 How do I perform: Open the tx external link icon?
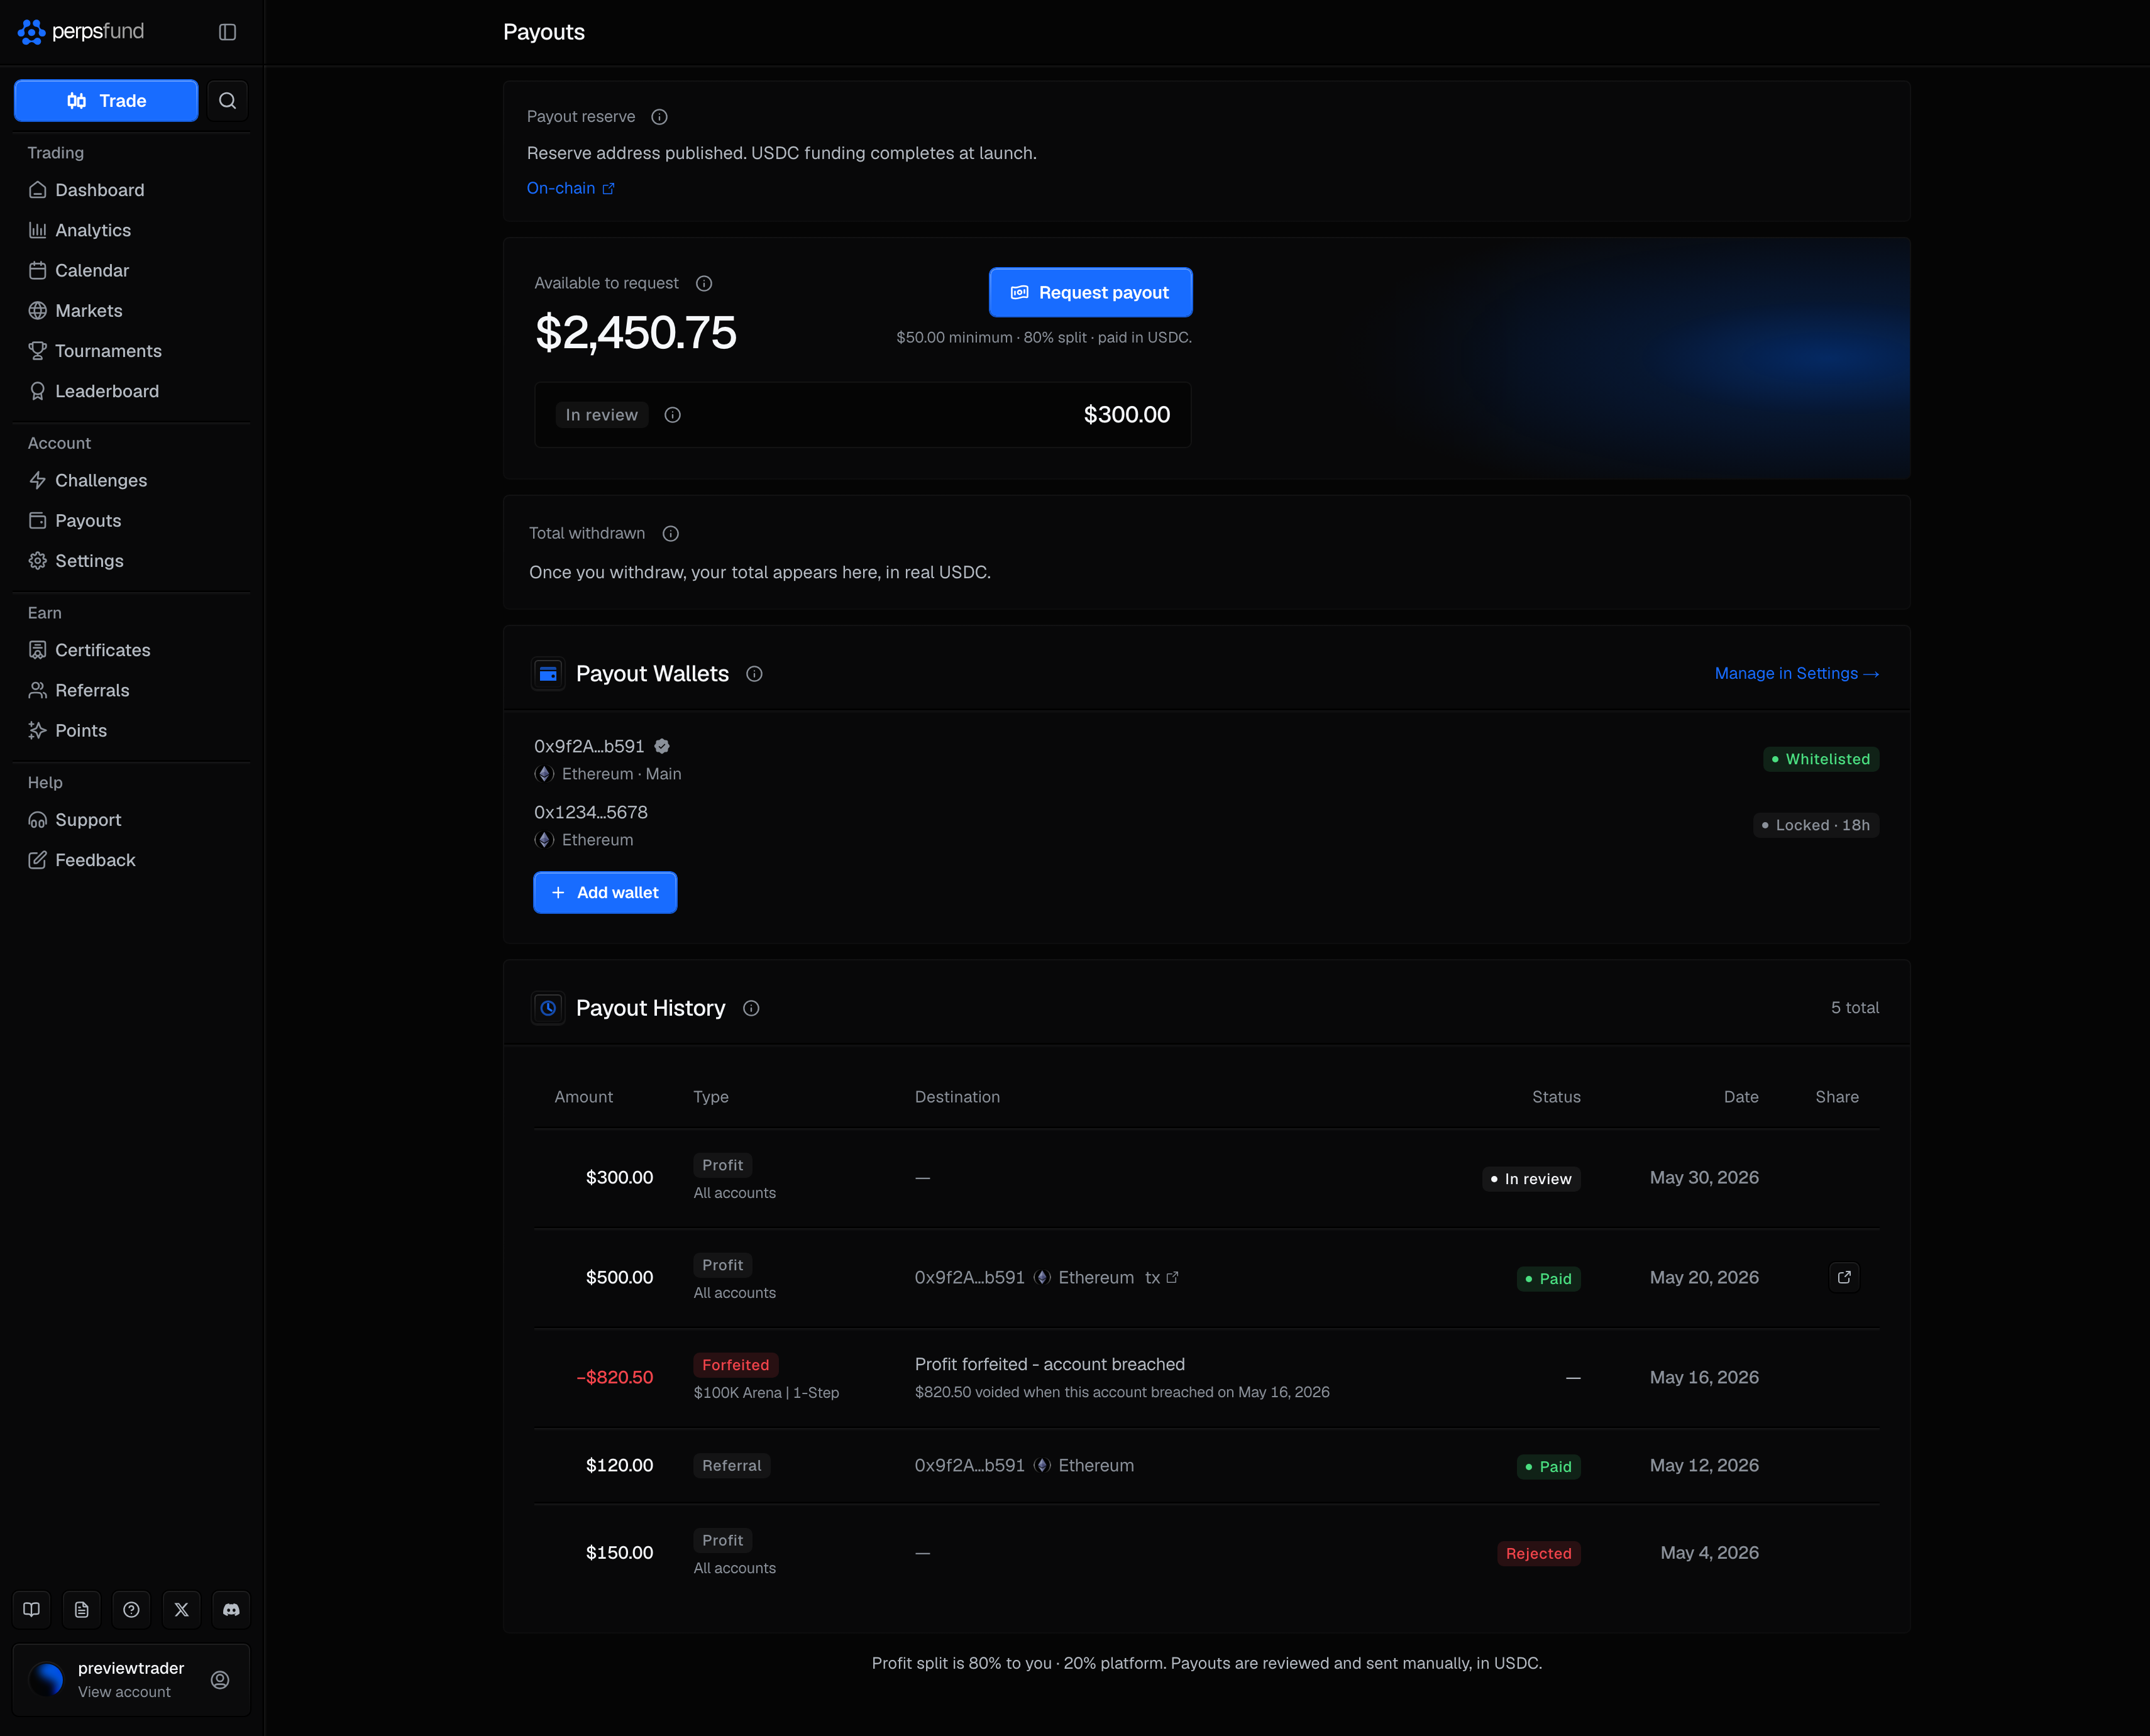click(1172, 1277)
